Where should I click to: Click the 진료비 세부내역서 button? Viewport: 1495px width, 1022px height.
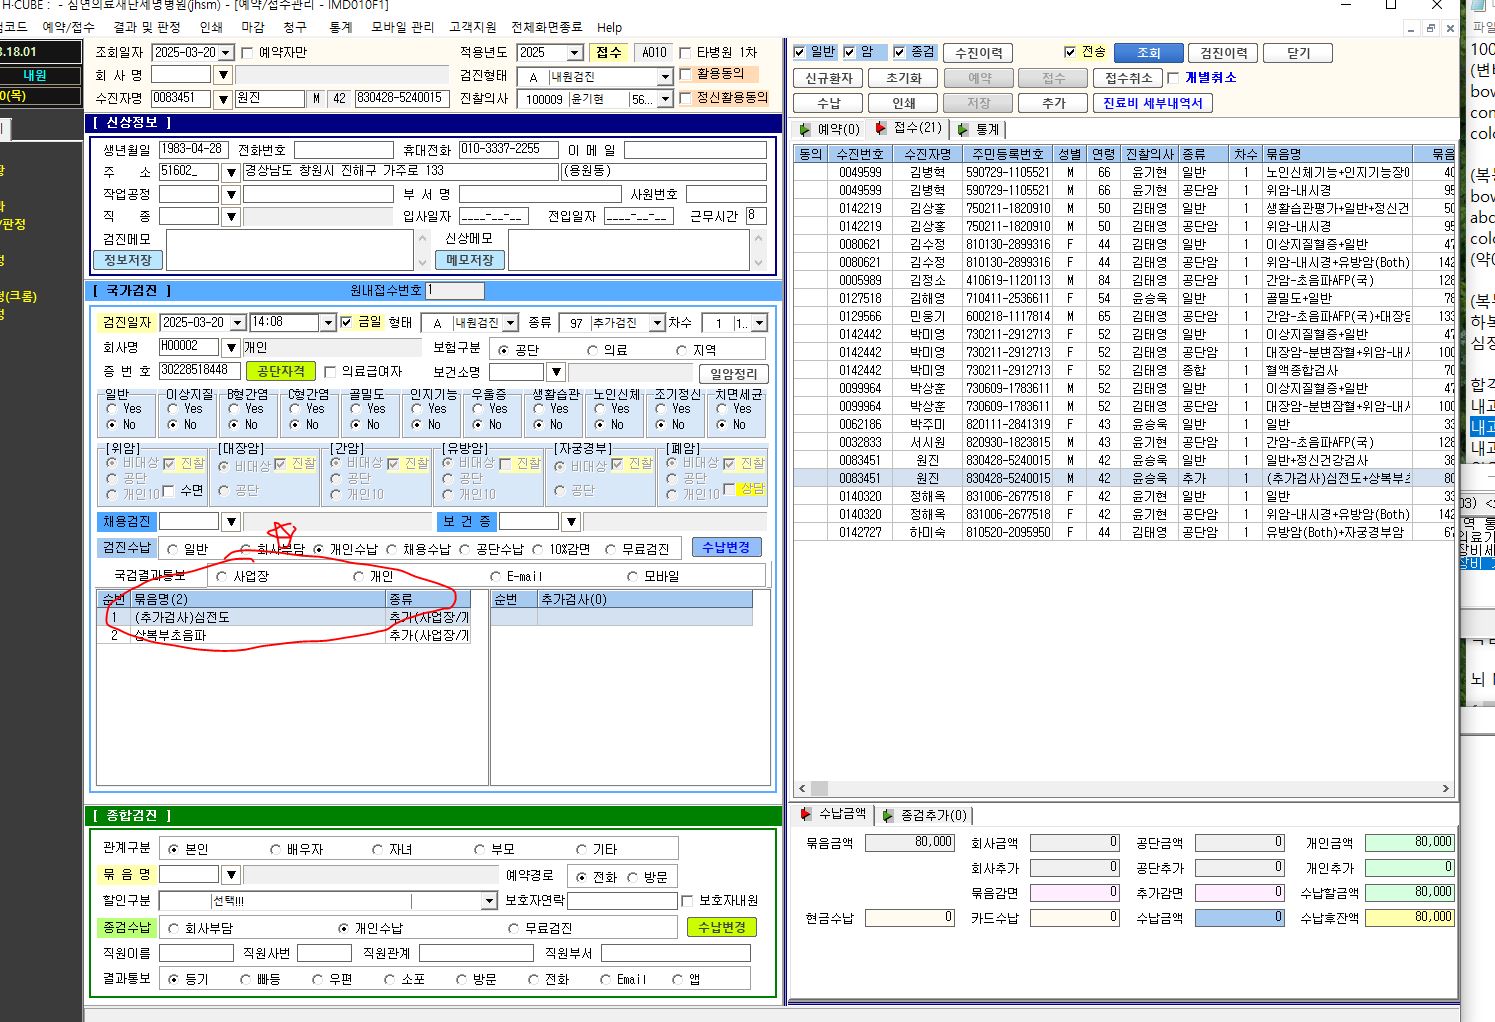[1152, 103]
